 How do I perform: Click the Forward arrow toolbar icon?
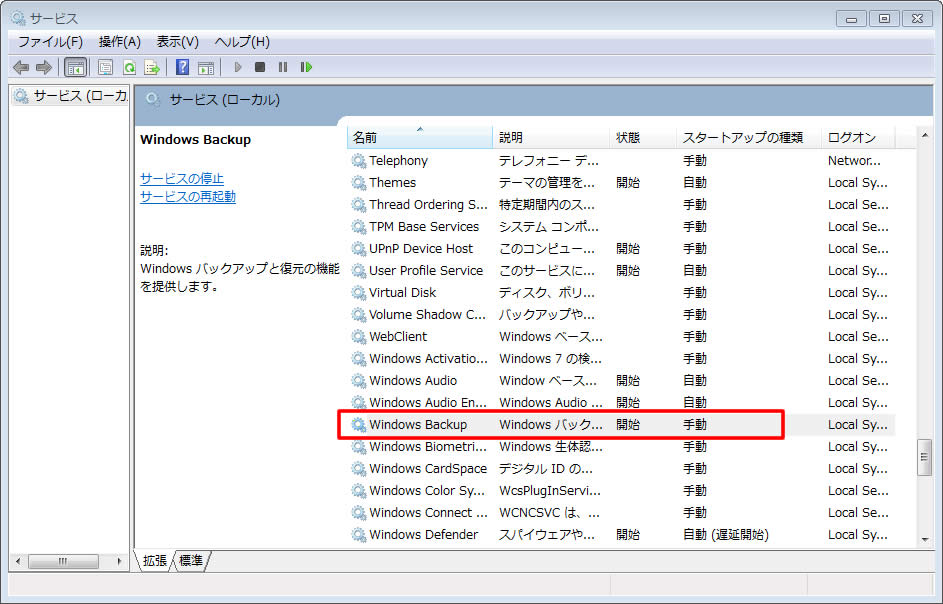point(44,67)
